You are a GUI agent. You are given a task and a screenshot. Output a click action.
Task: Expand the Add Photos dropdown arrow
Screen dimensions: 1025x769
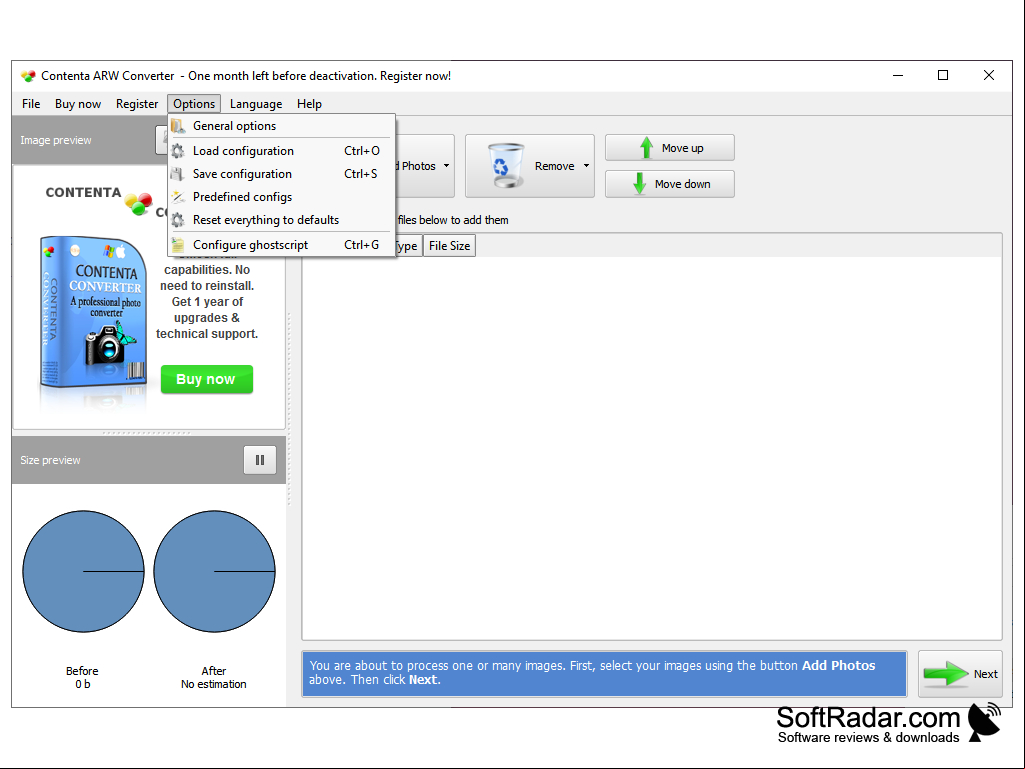446,165
